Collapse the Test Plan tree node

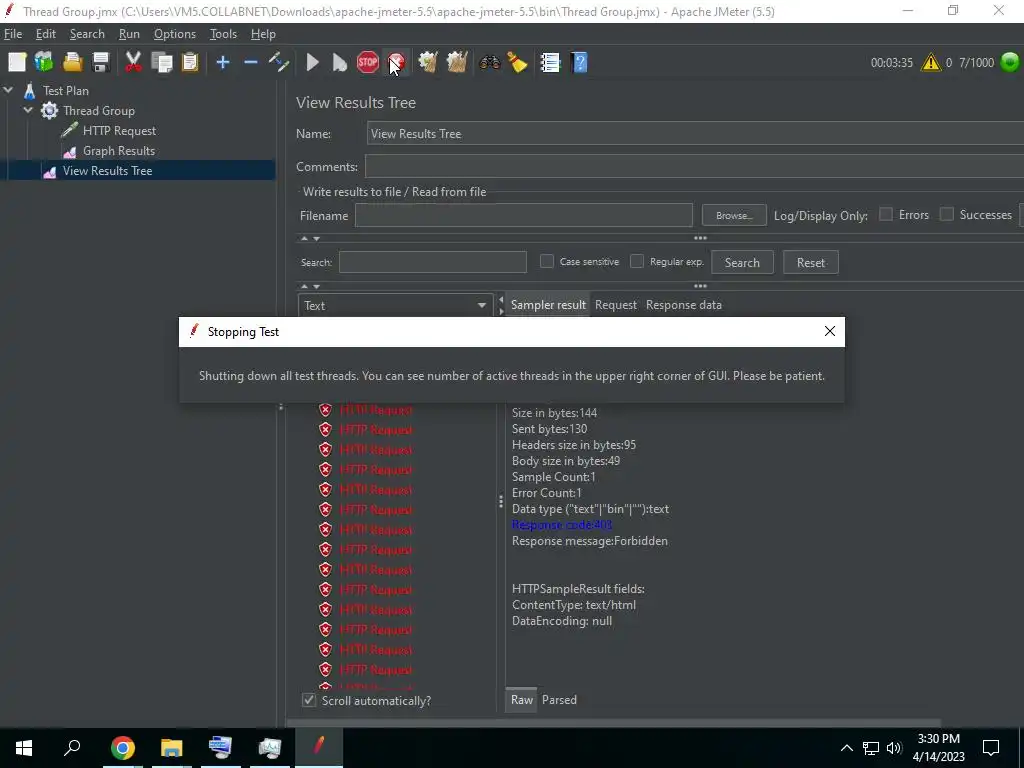click(8, 90)
